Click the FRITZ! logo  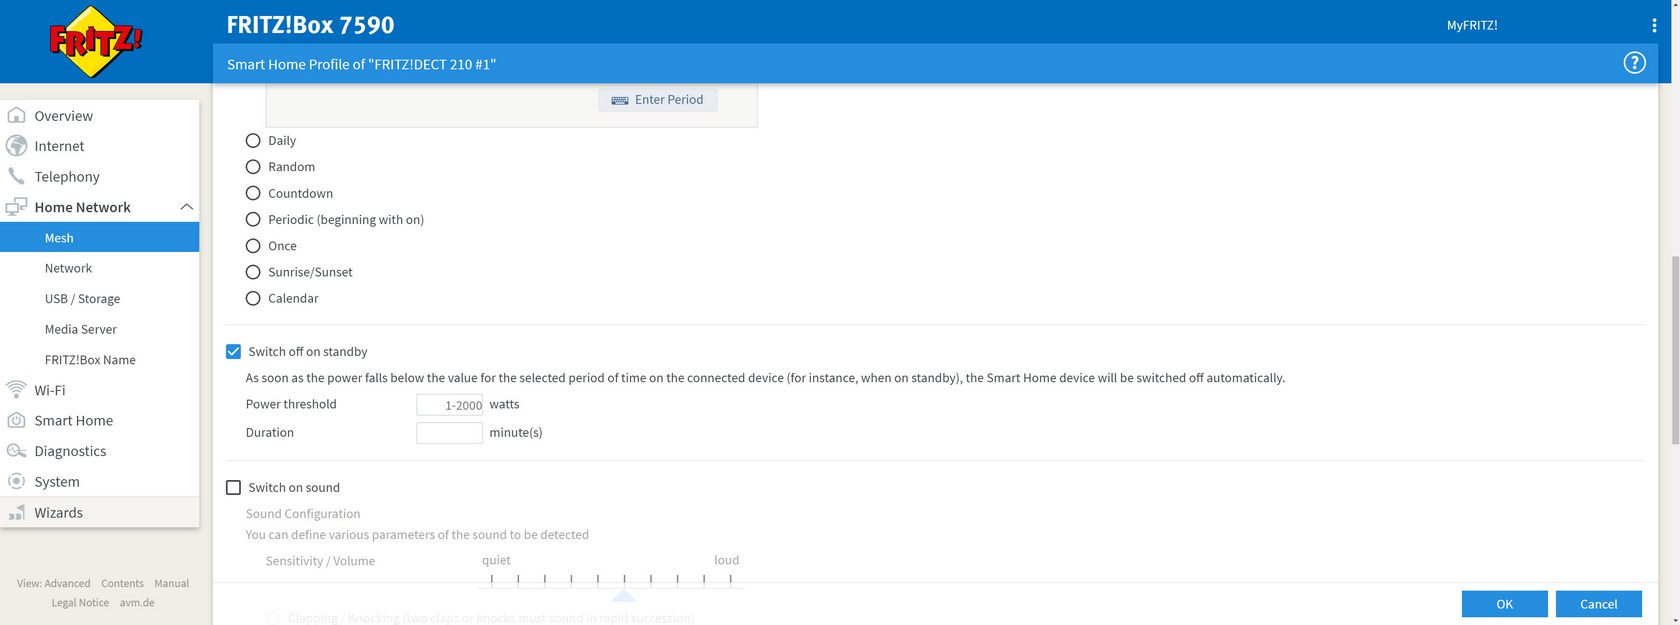point(96,42)
